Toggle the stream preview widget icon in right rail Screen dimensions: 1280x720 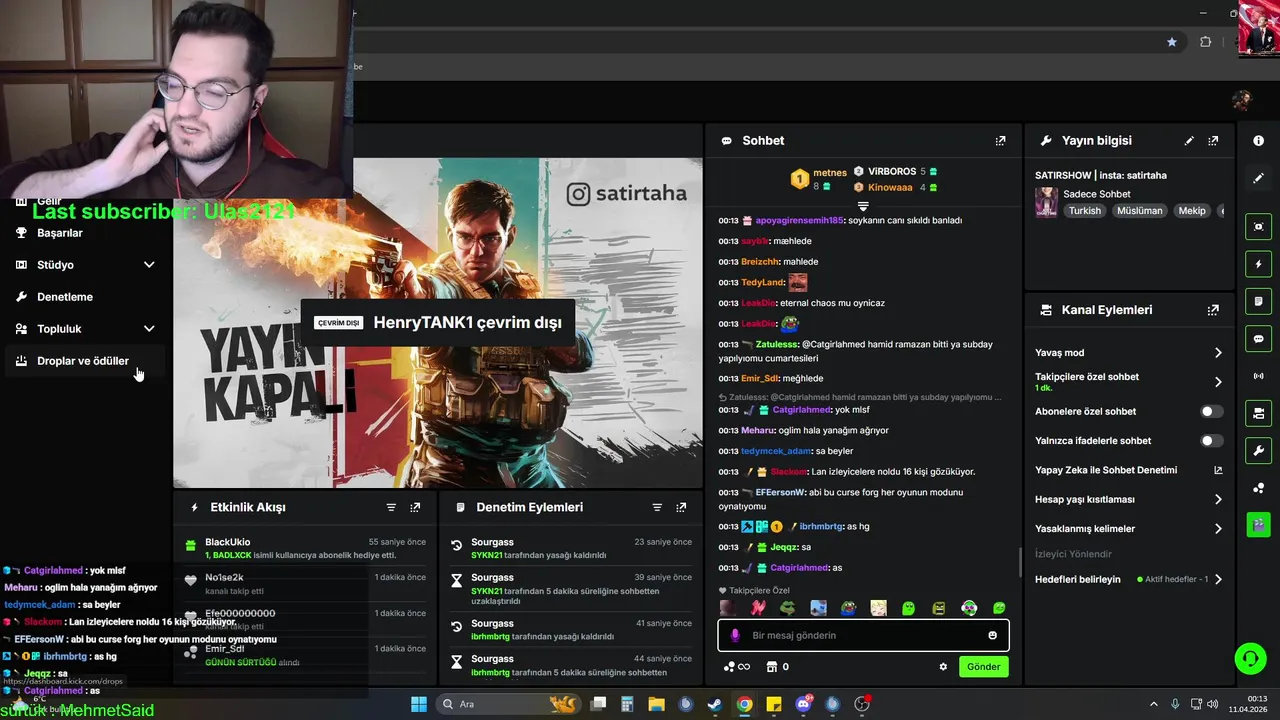click(1258, 226)
